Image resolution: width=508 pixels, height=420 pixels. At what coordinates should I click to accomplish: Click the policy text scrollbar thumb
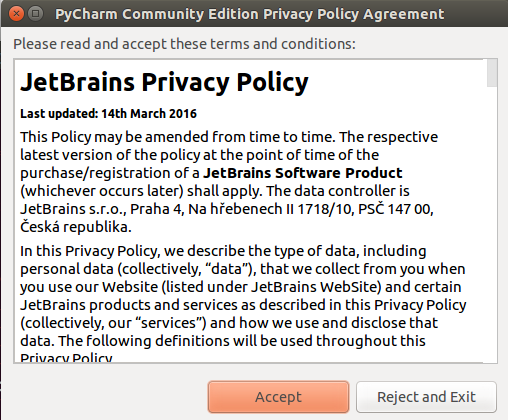point(492,73)
